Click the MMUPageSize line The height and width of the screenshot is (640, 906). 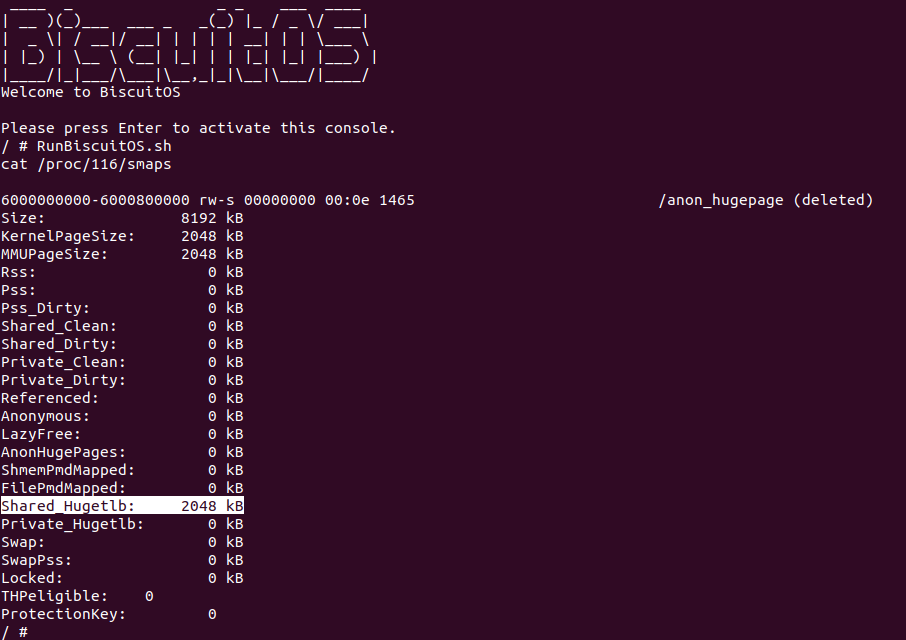pyautogui.click(x=122, y=254)
